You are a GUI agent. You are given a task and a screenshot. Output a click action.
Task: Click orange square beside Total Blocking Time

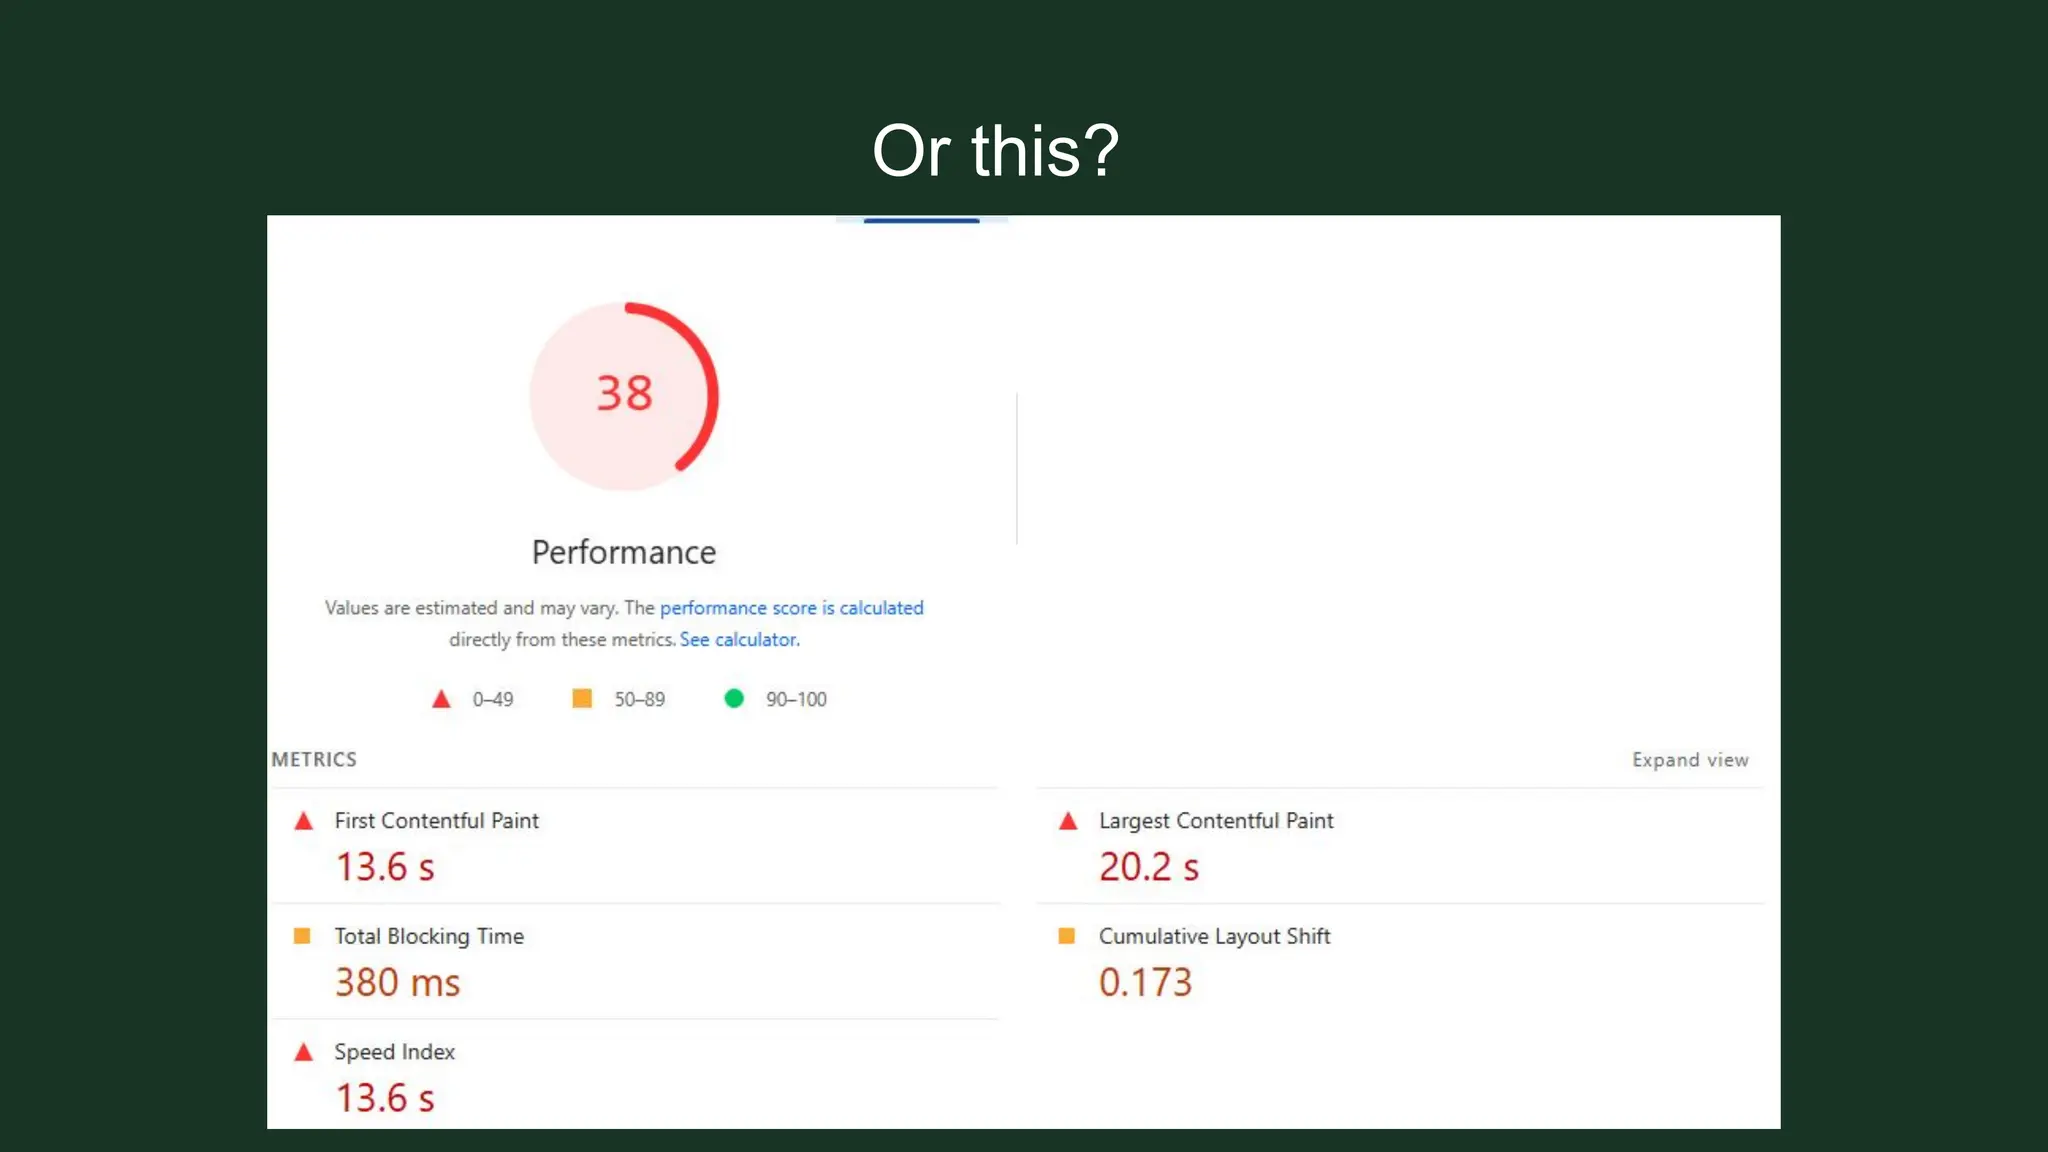tap(302, 936)
